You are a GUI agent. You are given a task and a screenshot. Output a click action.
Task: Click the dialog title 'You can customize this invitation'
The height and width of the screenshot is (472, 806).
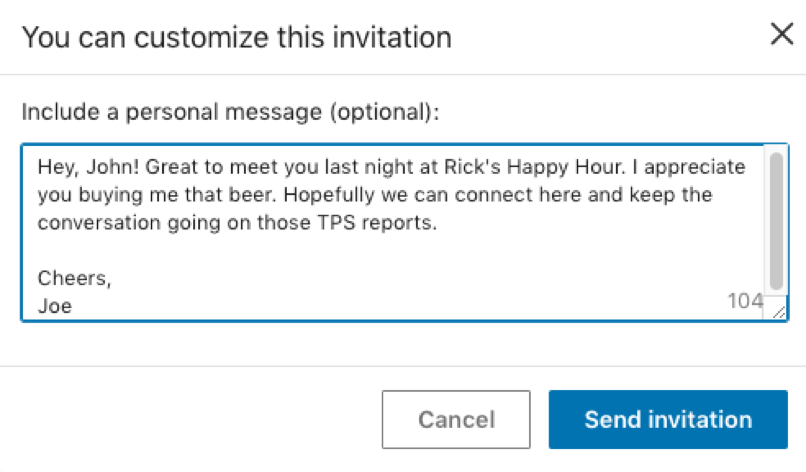pos(236,37)
